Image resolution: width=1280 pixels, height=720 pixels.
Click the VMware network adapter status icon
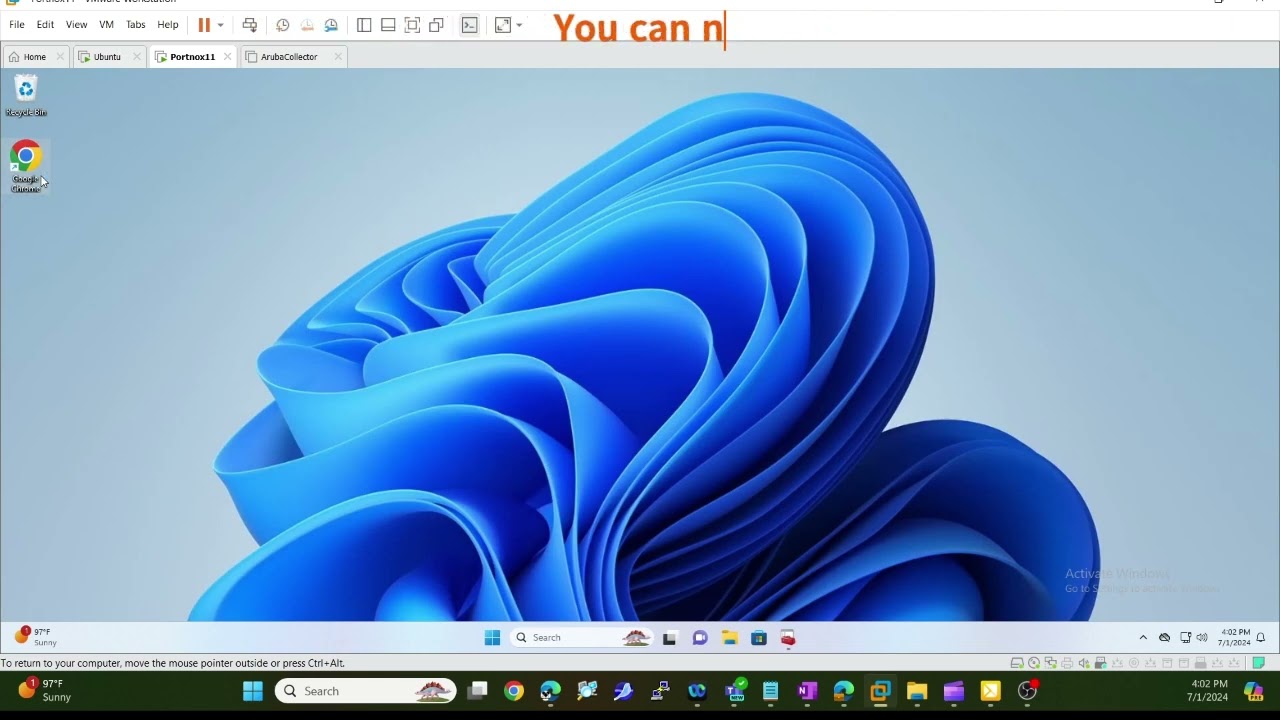pos(1051,663)
